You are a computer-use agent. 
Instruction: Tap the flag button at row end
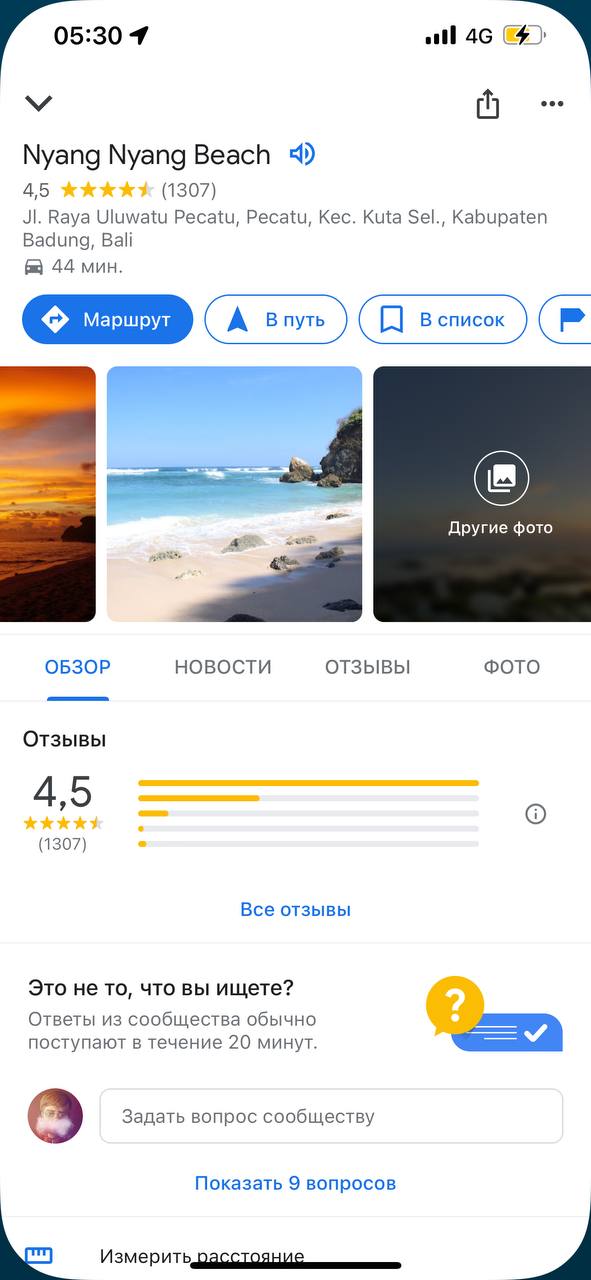[567, 320]
